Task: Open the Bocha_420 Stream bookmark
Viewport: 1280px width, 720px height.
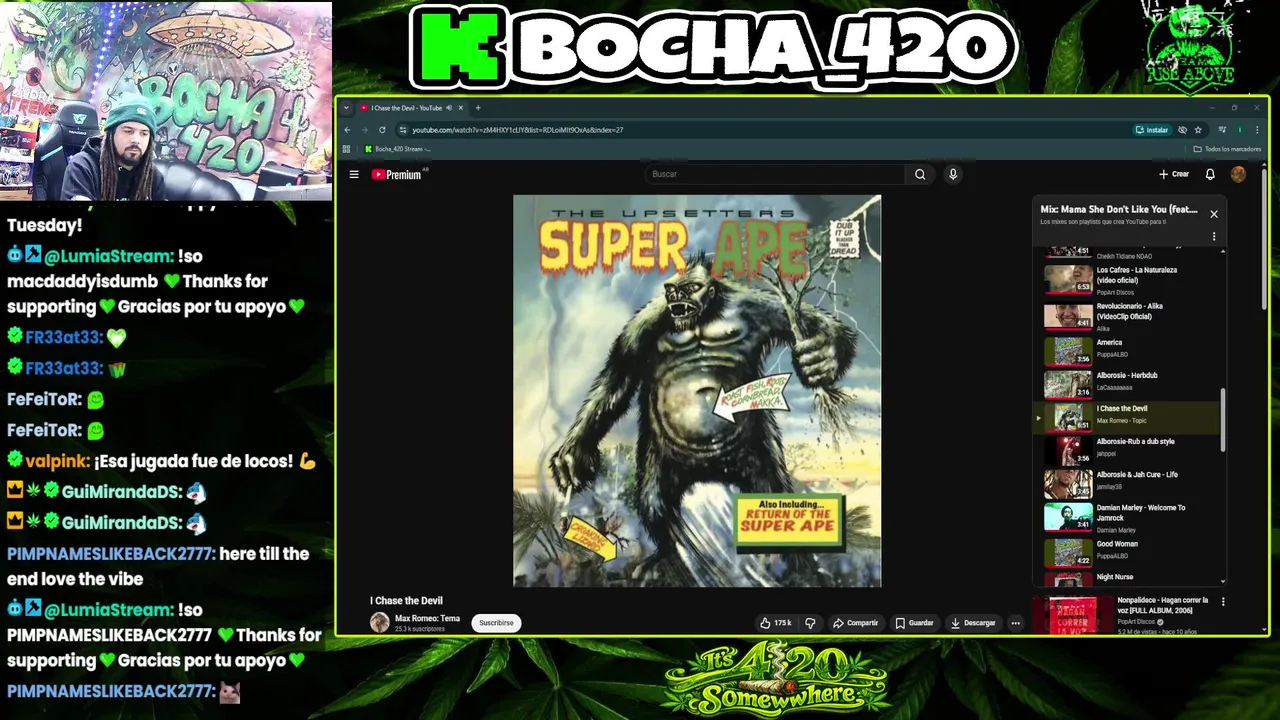Action: [x=398, y=149]
